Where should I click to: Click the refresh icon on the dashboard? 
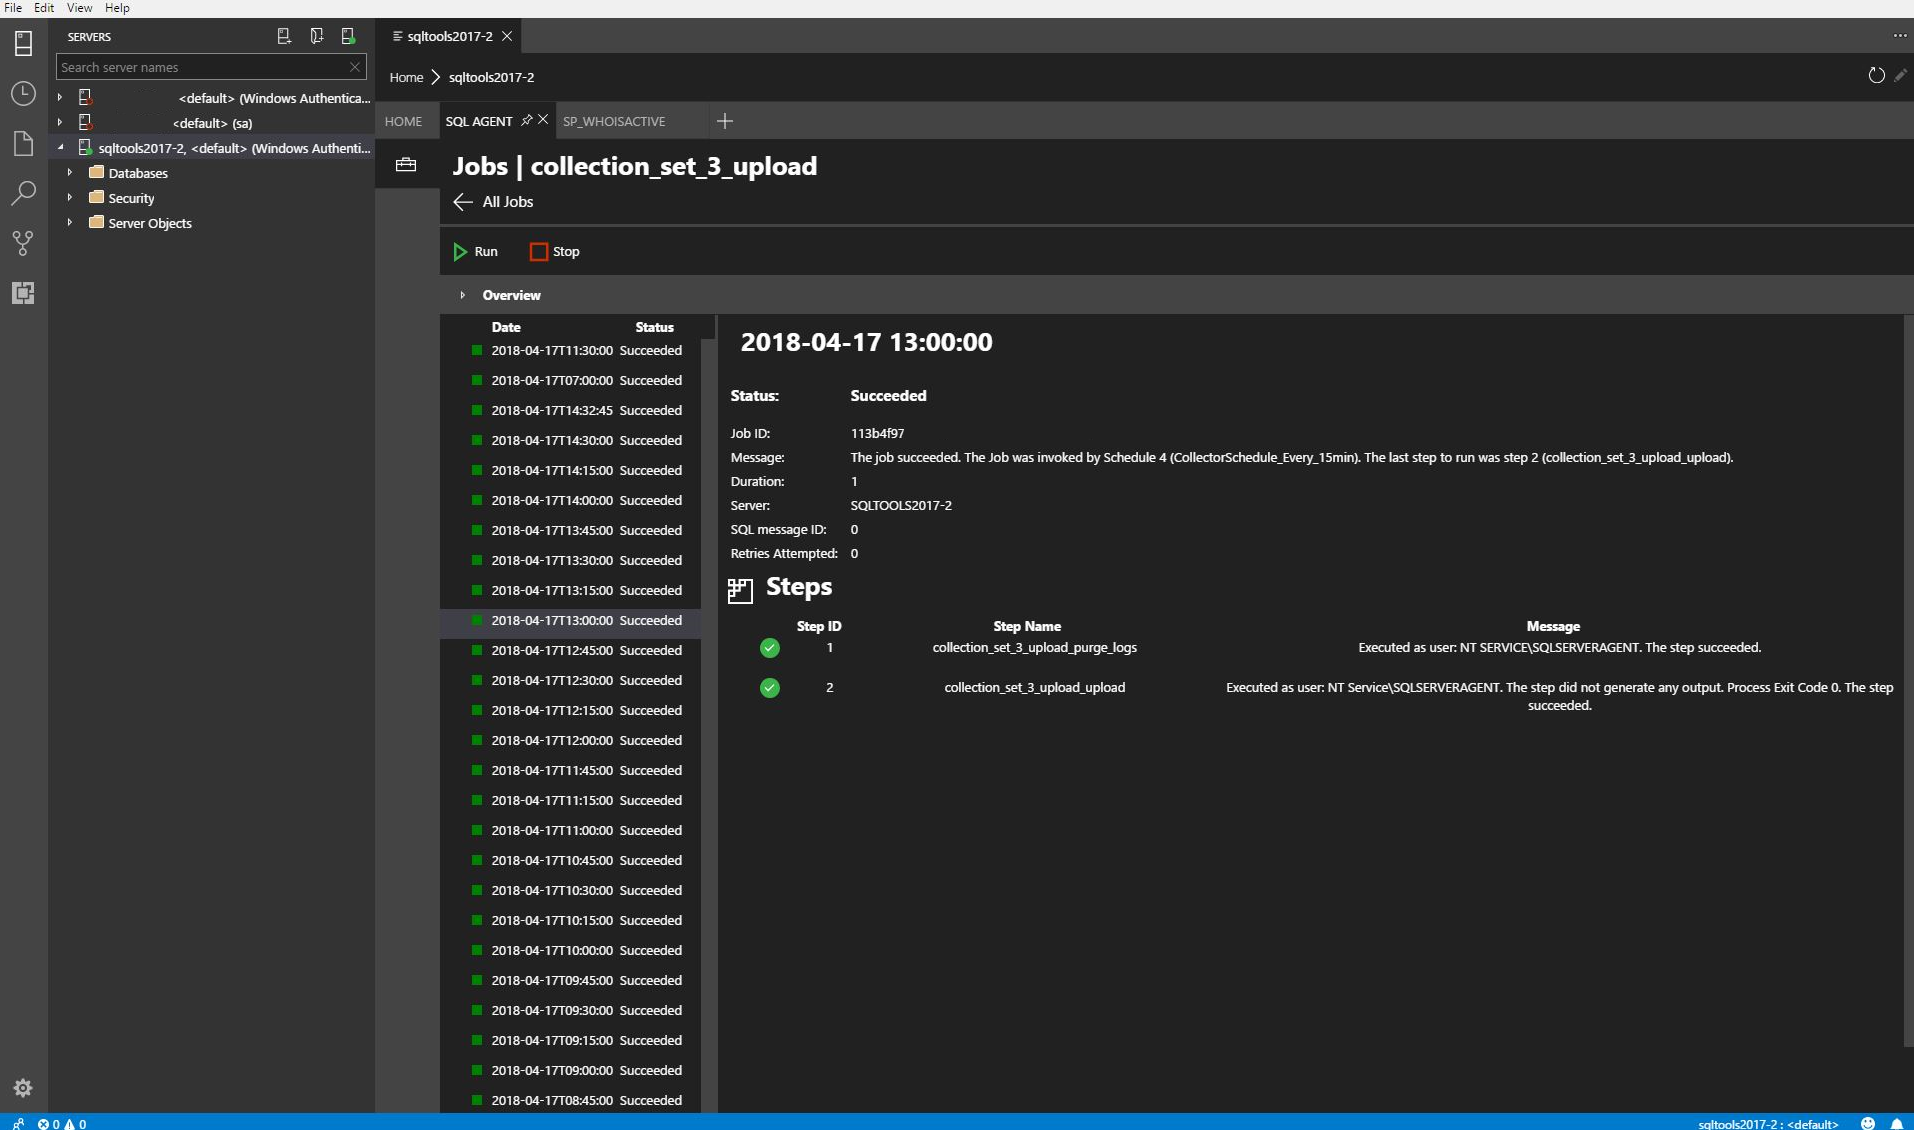[x=1876, y=76]
